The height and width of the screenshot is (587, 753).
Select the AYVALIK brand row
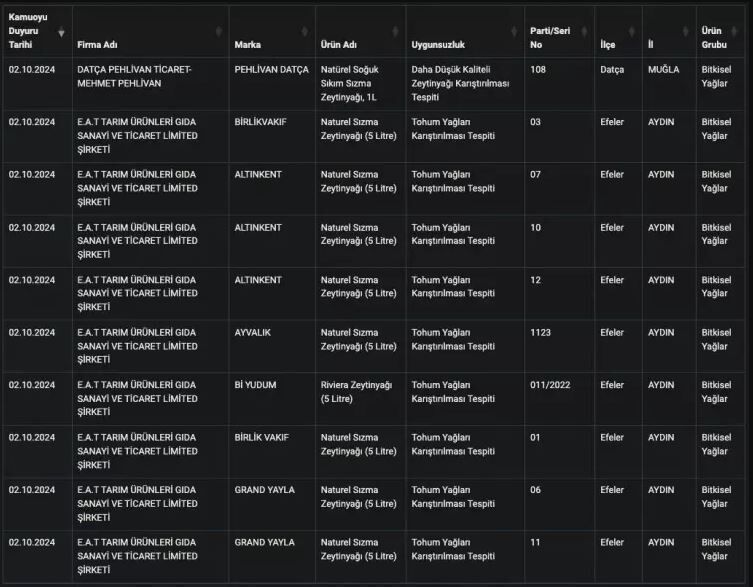point(252,332)
